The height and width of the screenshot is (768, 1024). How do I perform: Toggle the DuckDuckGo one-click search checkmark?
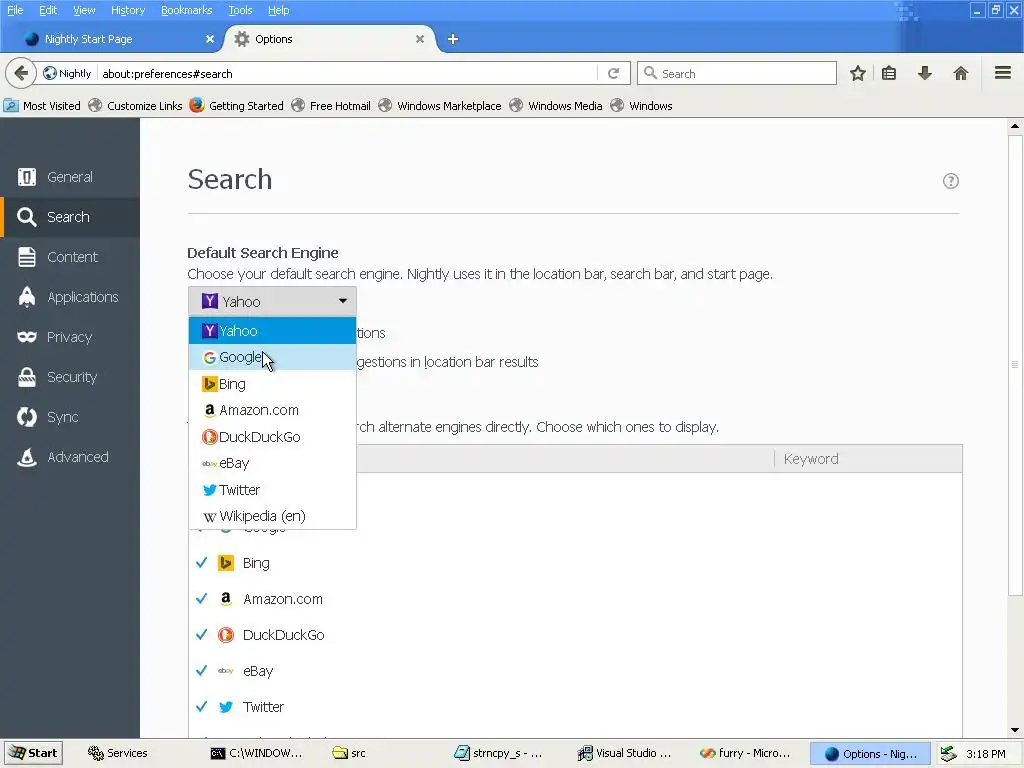(x=202, y=635)
